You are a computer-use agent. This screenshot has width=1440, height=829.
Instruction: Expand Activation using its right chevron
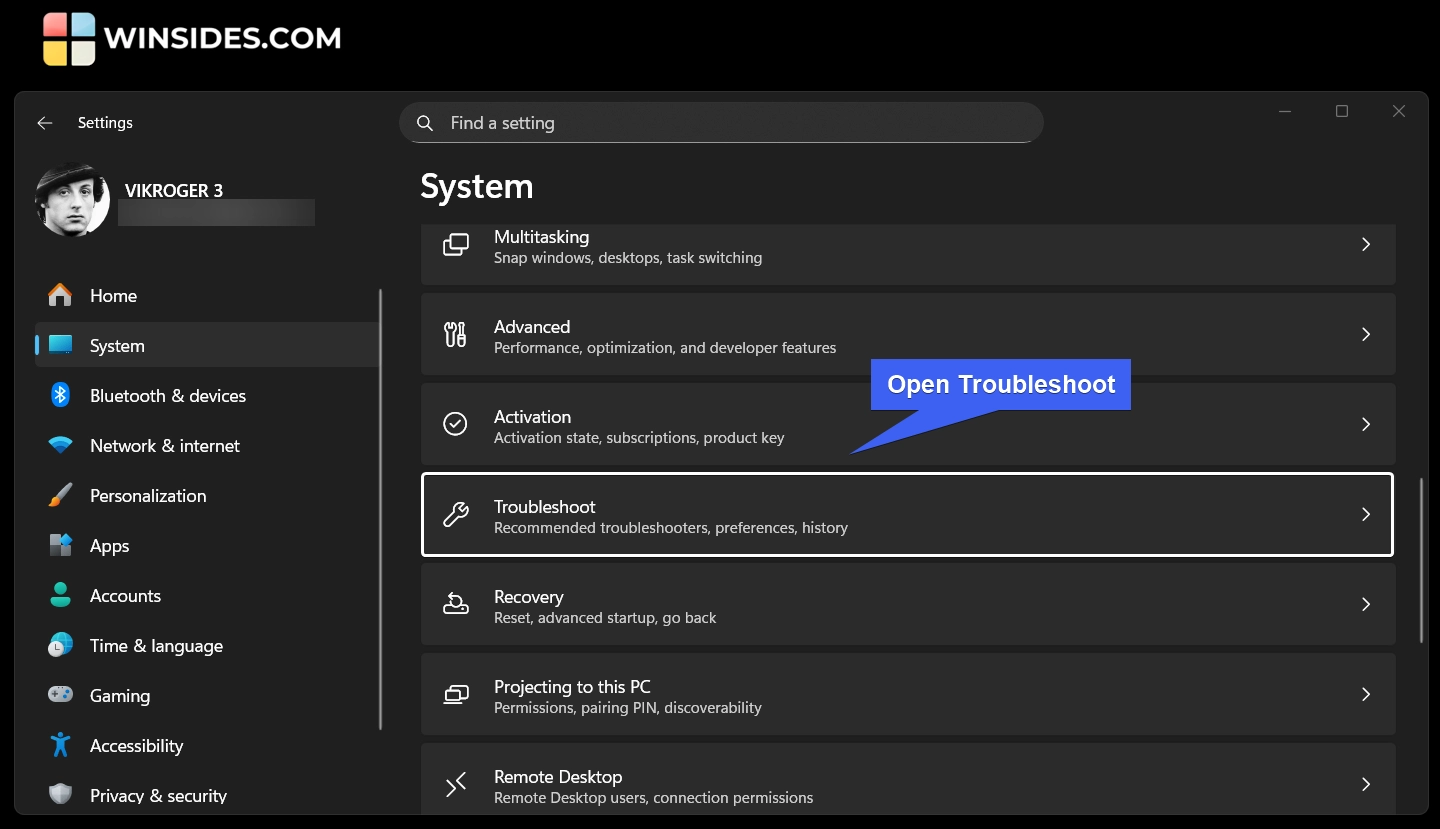point(1366,424)
